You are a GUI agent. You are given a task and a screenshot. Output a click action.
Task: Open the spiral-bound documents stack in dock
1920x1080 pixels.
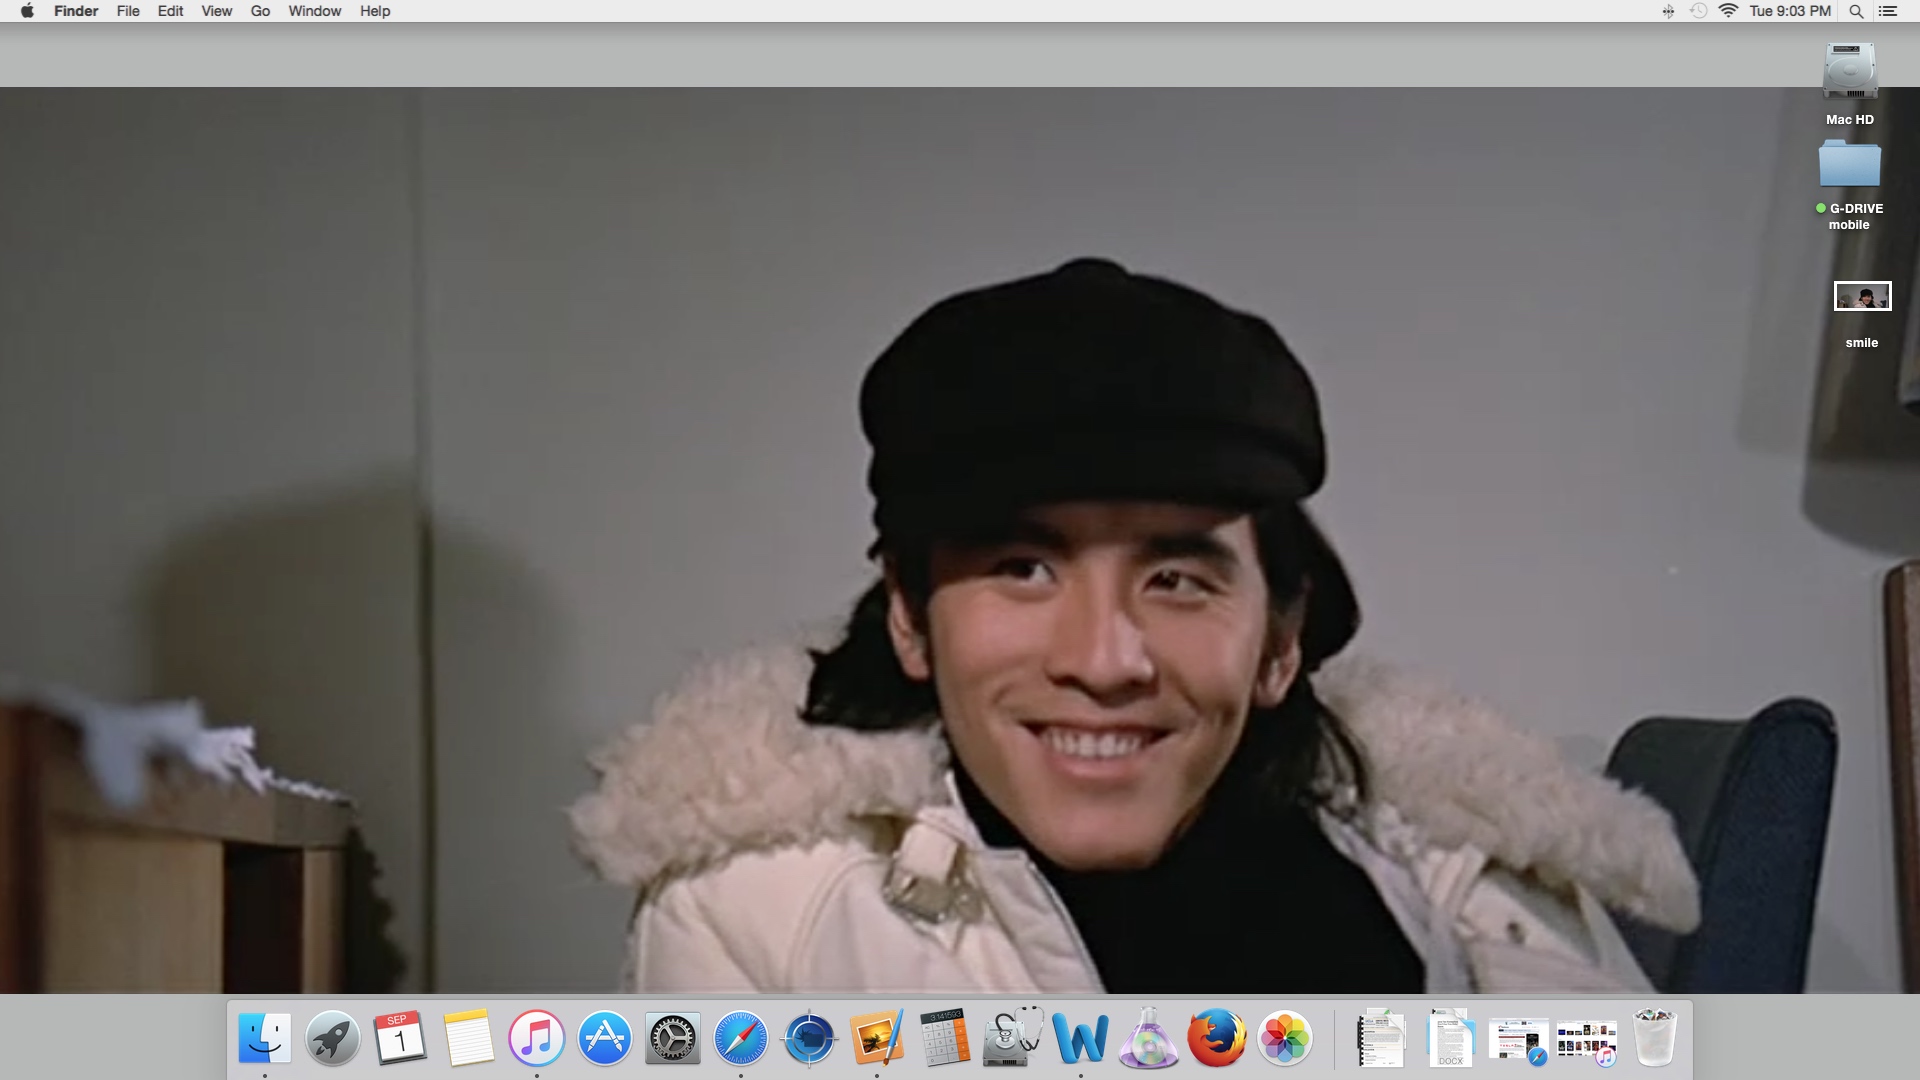1381,1038
